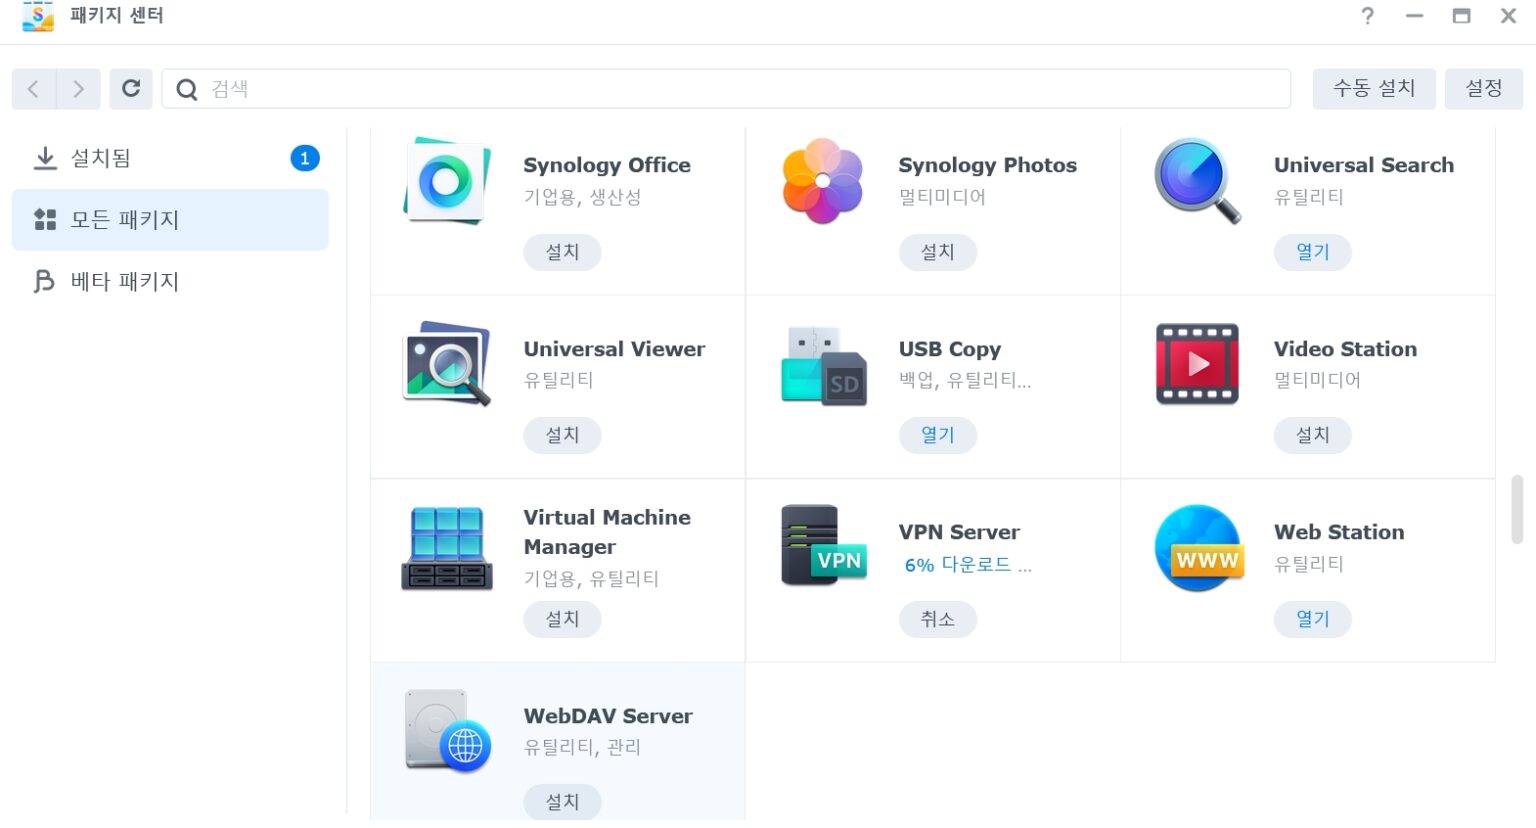Maximize the Package Center window
The width and height of the screenshot is (1536, 828).
pyautogui.click(x=1461, y=16)
